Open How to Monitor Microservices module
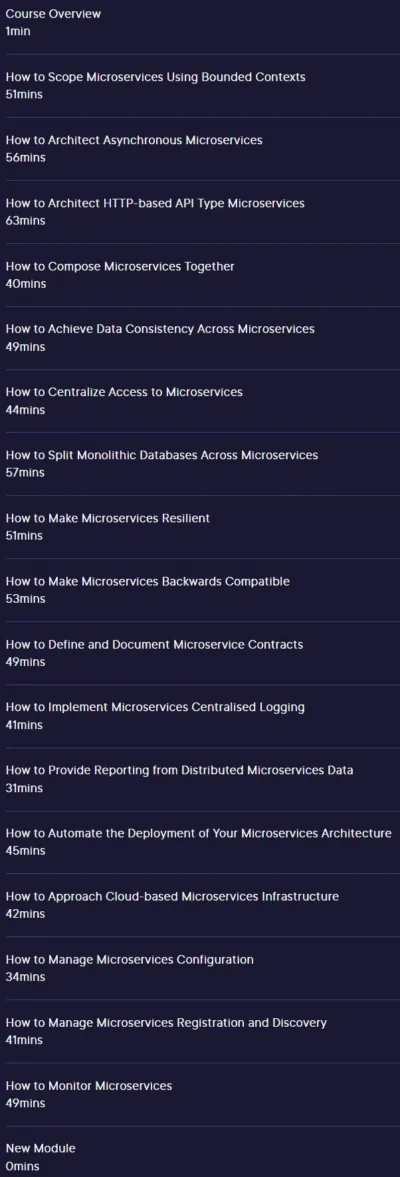The height and width of the screenshot is (1177, 400). (x=200, y=1094)
